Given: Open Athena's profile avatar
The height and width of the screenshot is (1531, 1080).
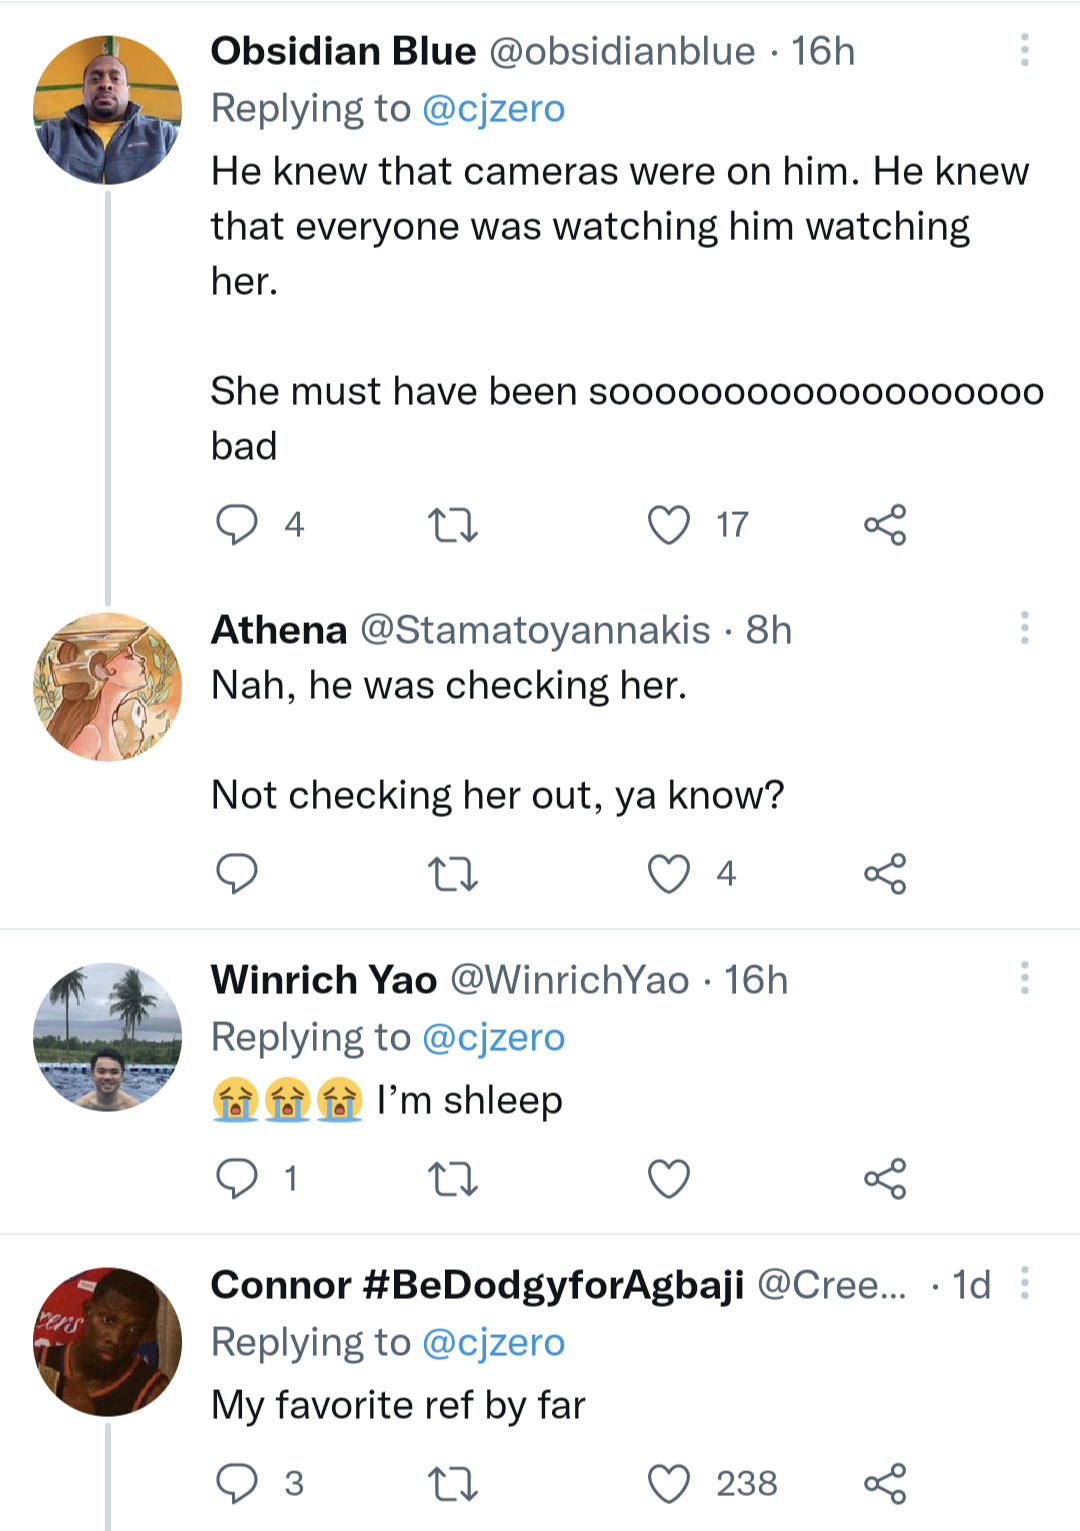Looking at the screenshot, I should 108,687.
